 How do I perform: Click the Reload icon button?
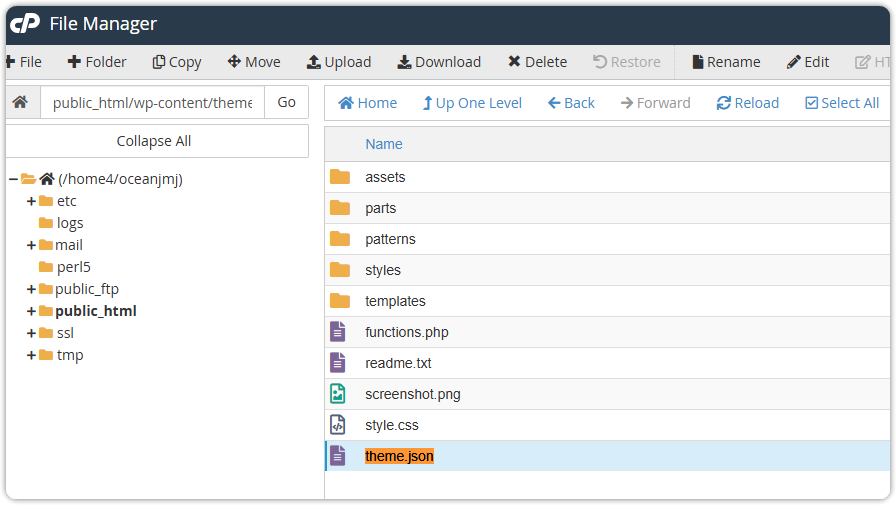tap(724, 103)
